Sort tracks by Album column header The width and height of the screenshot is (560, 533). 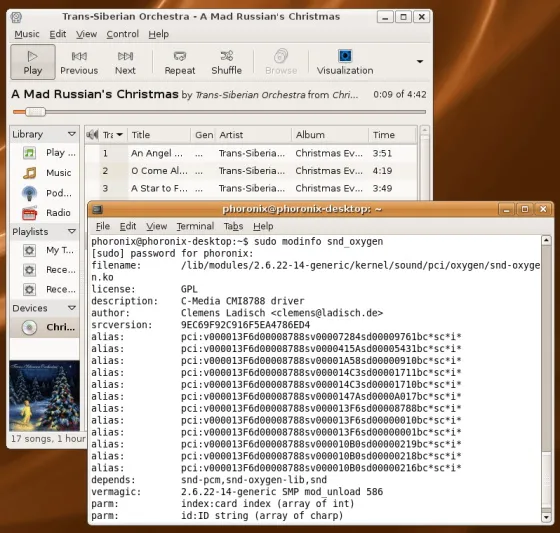pos(330,135)
